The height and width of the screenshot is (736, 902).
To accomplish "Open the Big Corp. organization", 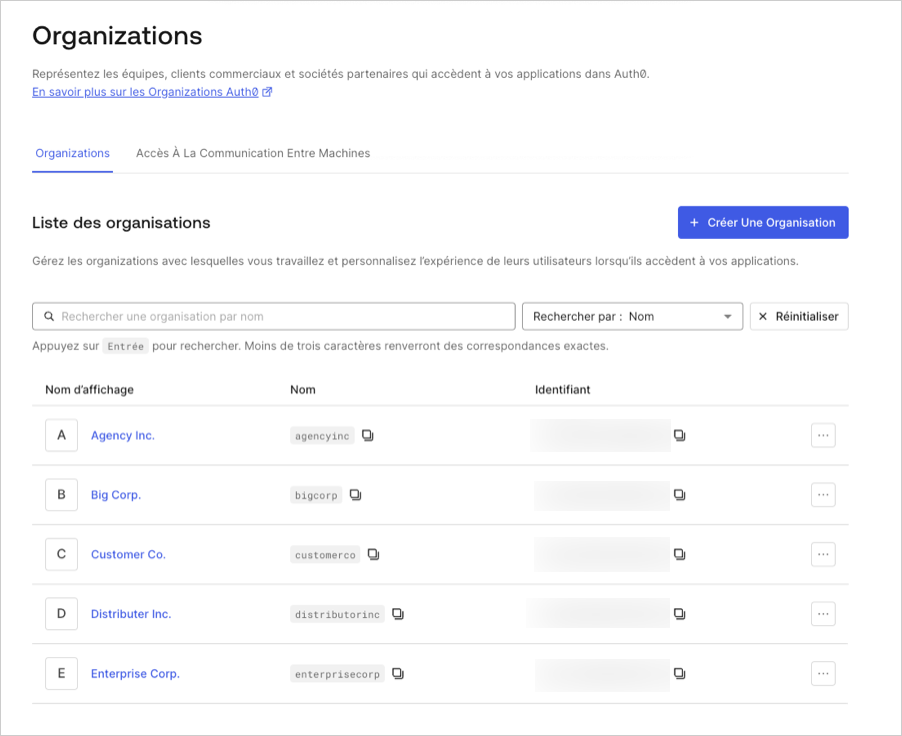I will click(x=116, y=495).
